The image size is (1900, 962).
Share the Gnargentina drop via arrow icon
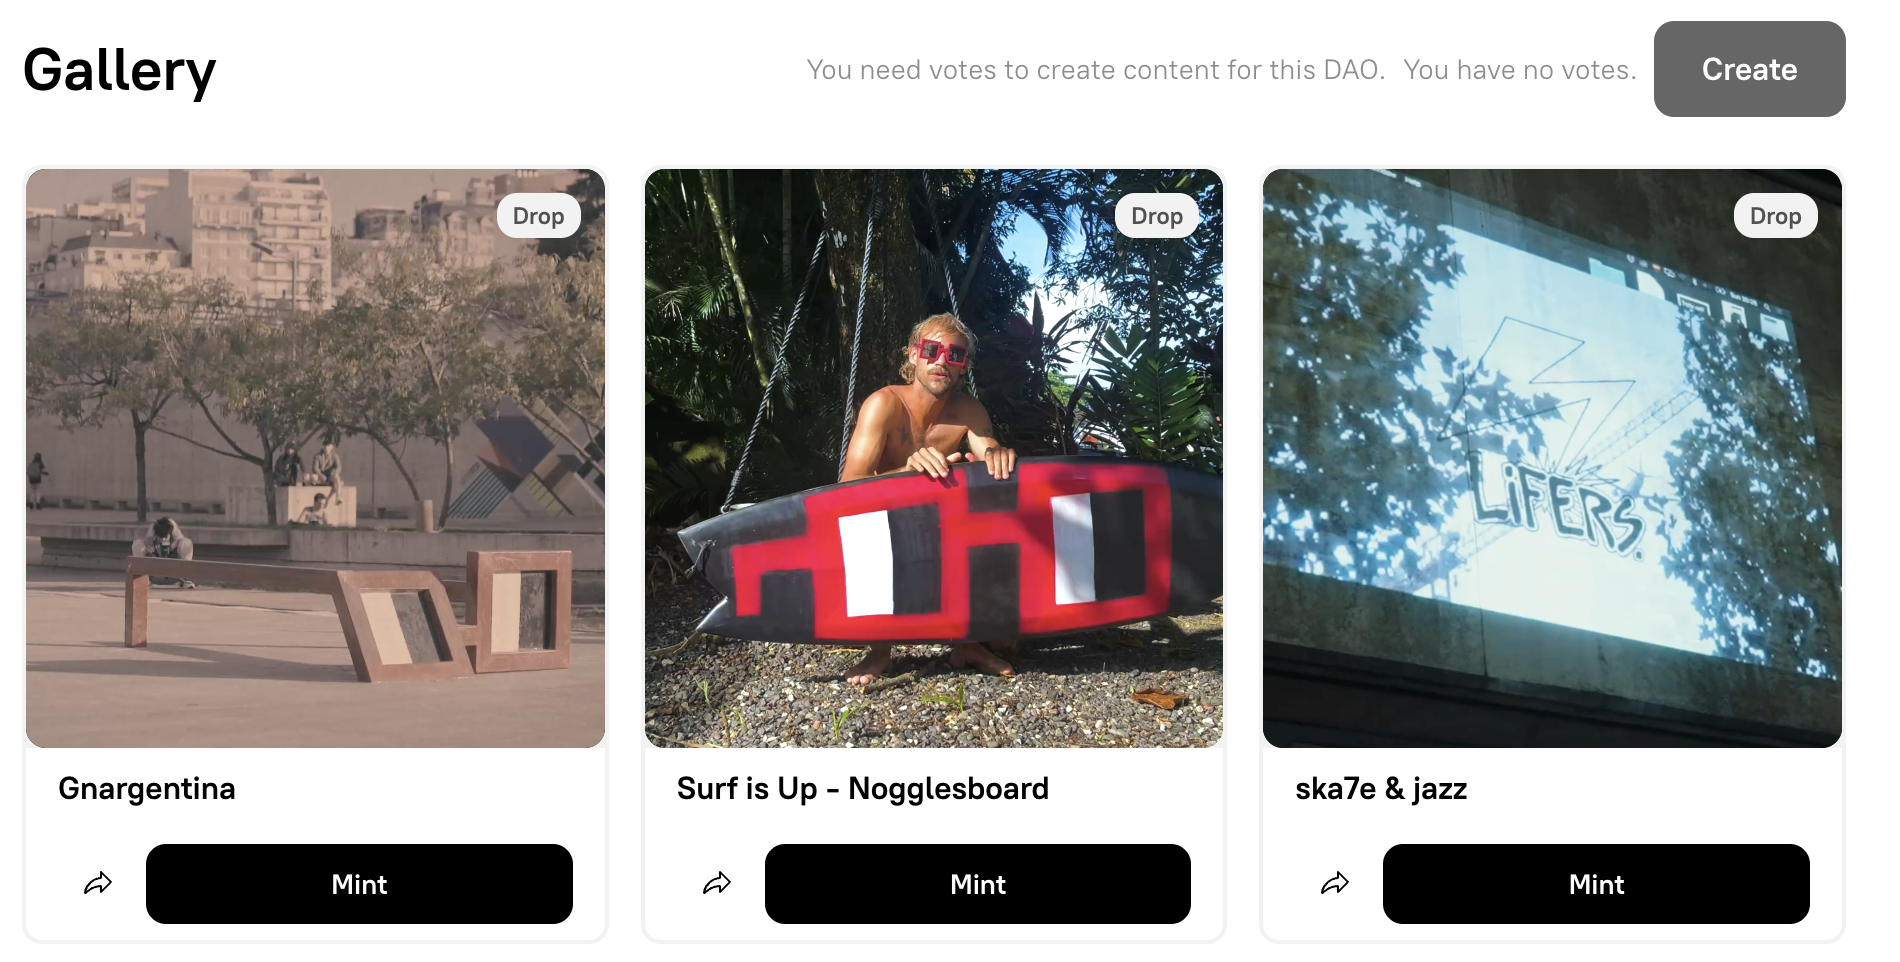click(98, 884)
